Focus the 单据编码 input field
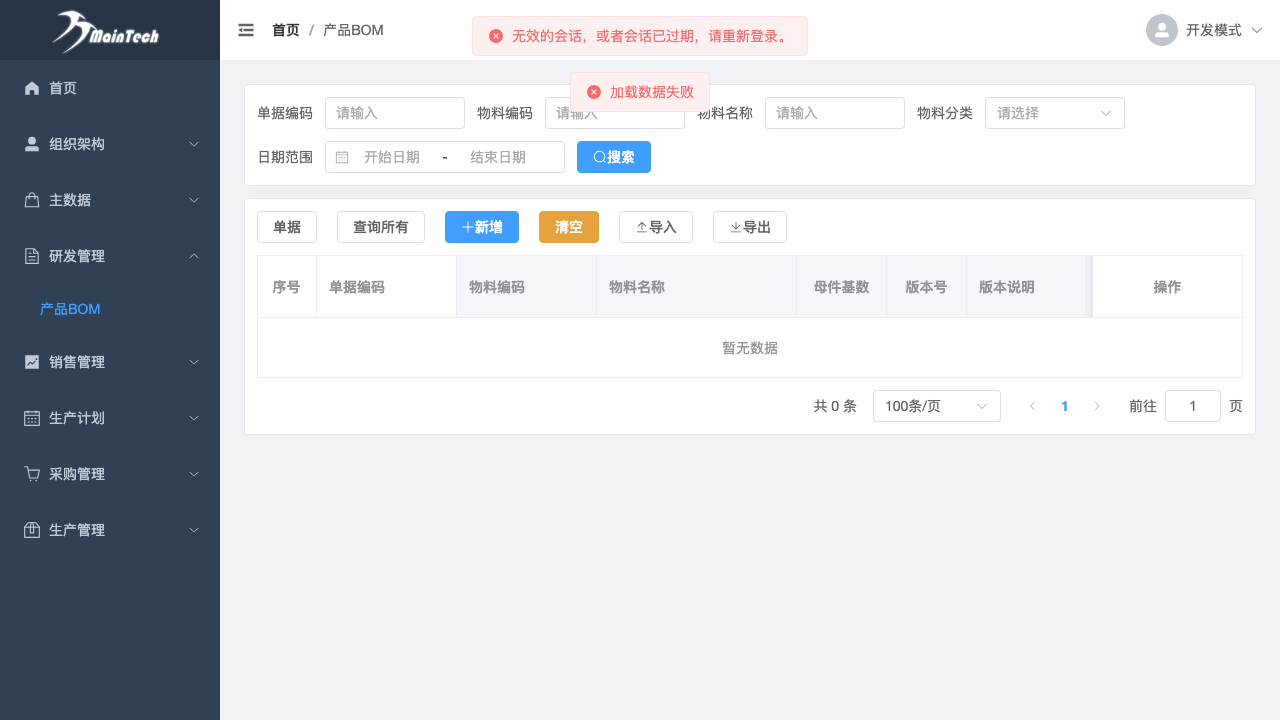Screen dimensions: 1280x720 (x=394, y=113)
